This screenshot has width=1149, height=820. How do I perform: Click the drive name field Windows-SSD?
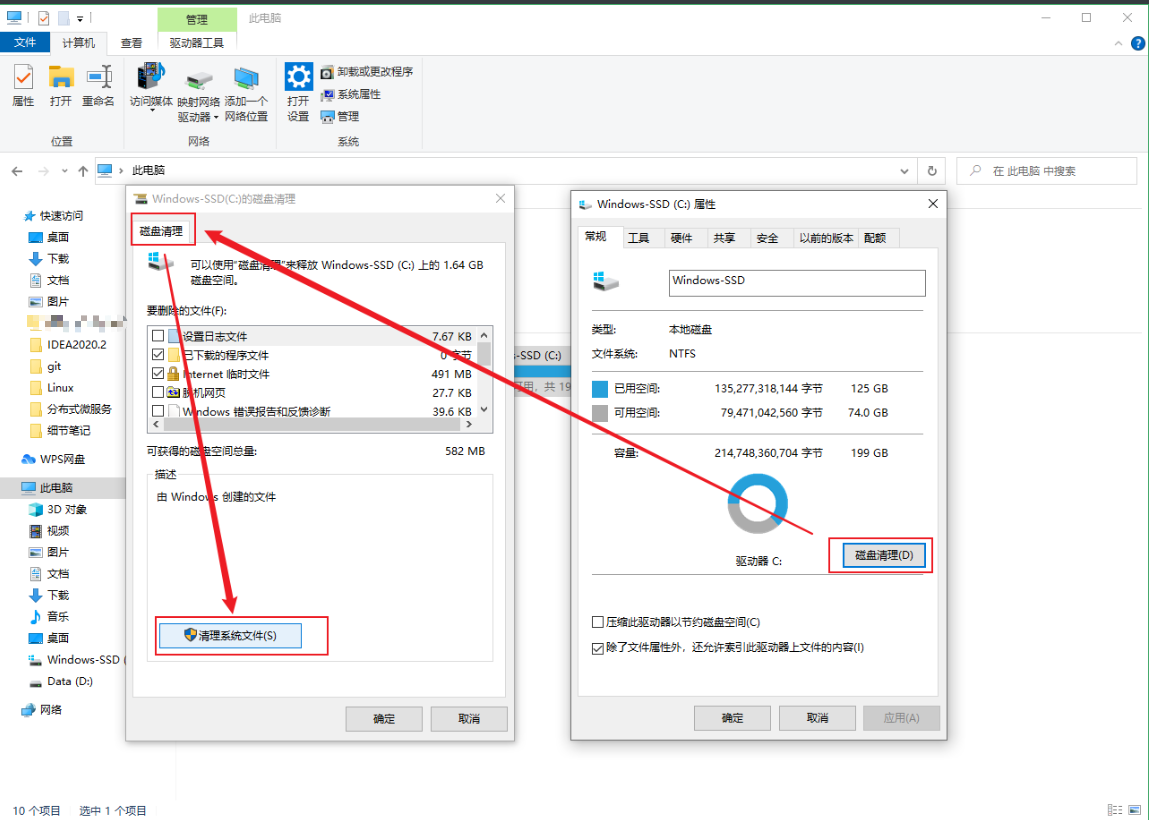pos(797,283)
